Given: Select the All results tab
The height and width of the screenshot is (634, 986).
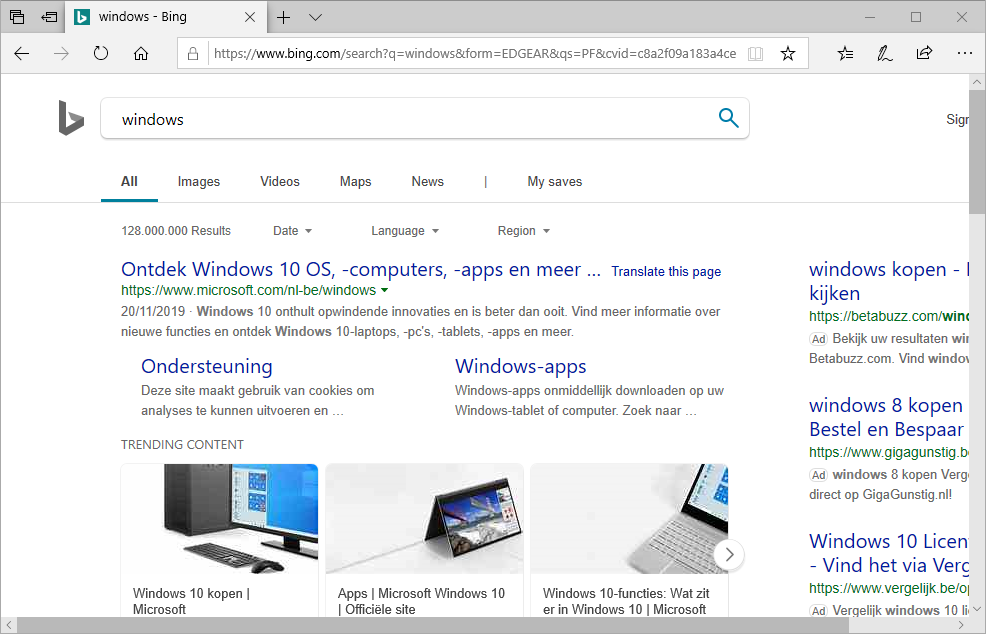Looking at the screenshot, I should click(x=129, y=181).
